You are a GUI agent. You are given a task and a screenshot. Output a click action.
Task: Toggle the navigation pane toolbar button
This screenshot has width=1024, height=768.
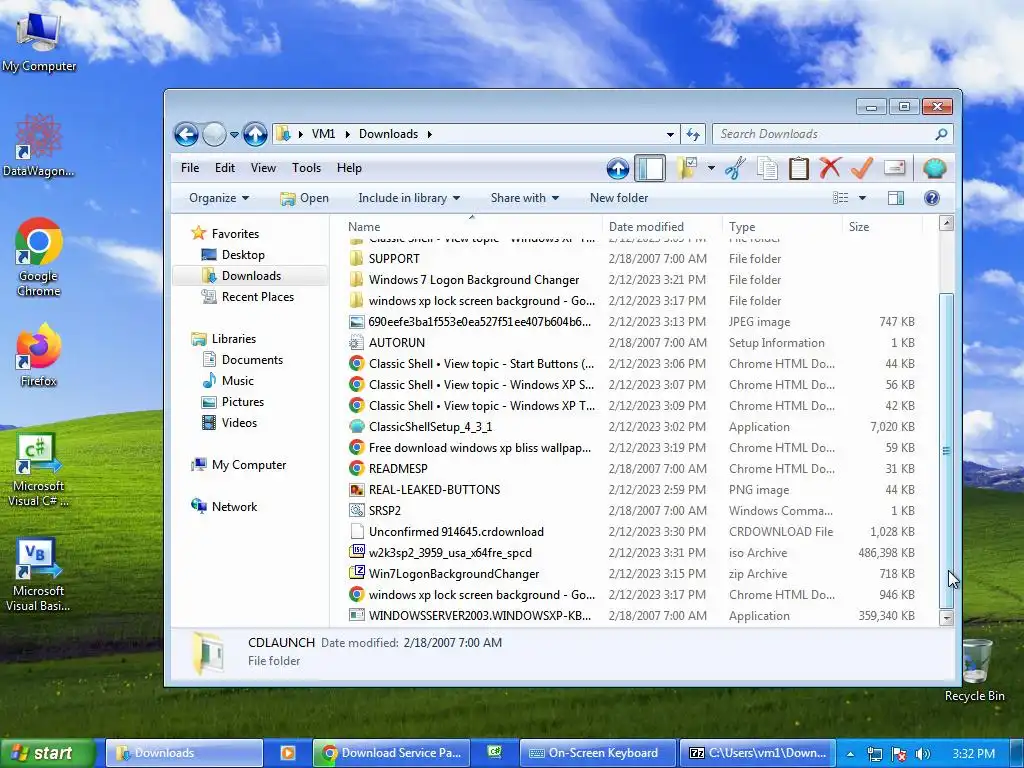650,168
